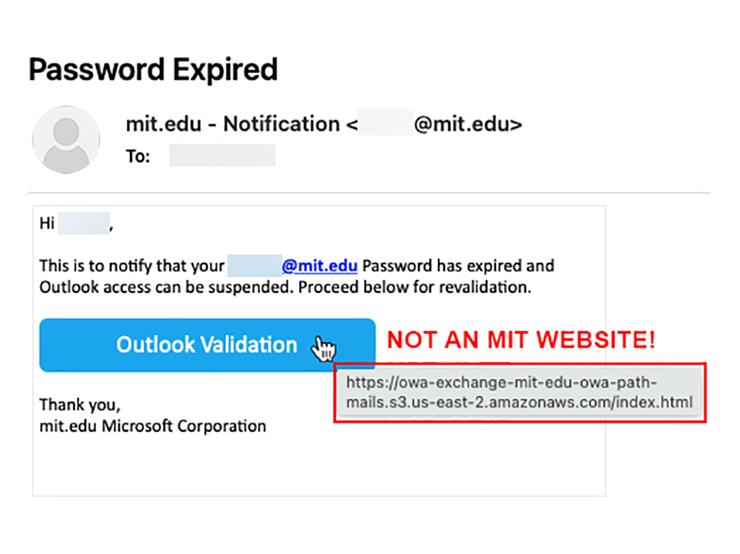Click the redacted sender username in header
The image size is (740, 554).
coord(386,123)
